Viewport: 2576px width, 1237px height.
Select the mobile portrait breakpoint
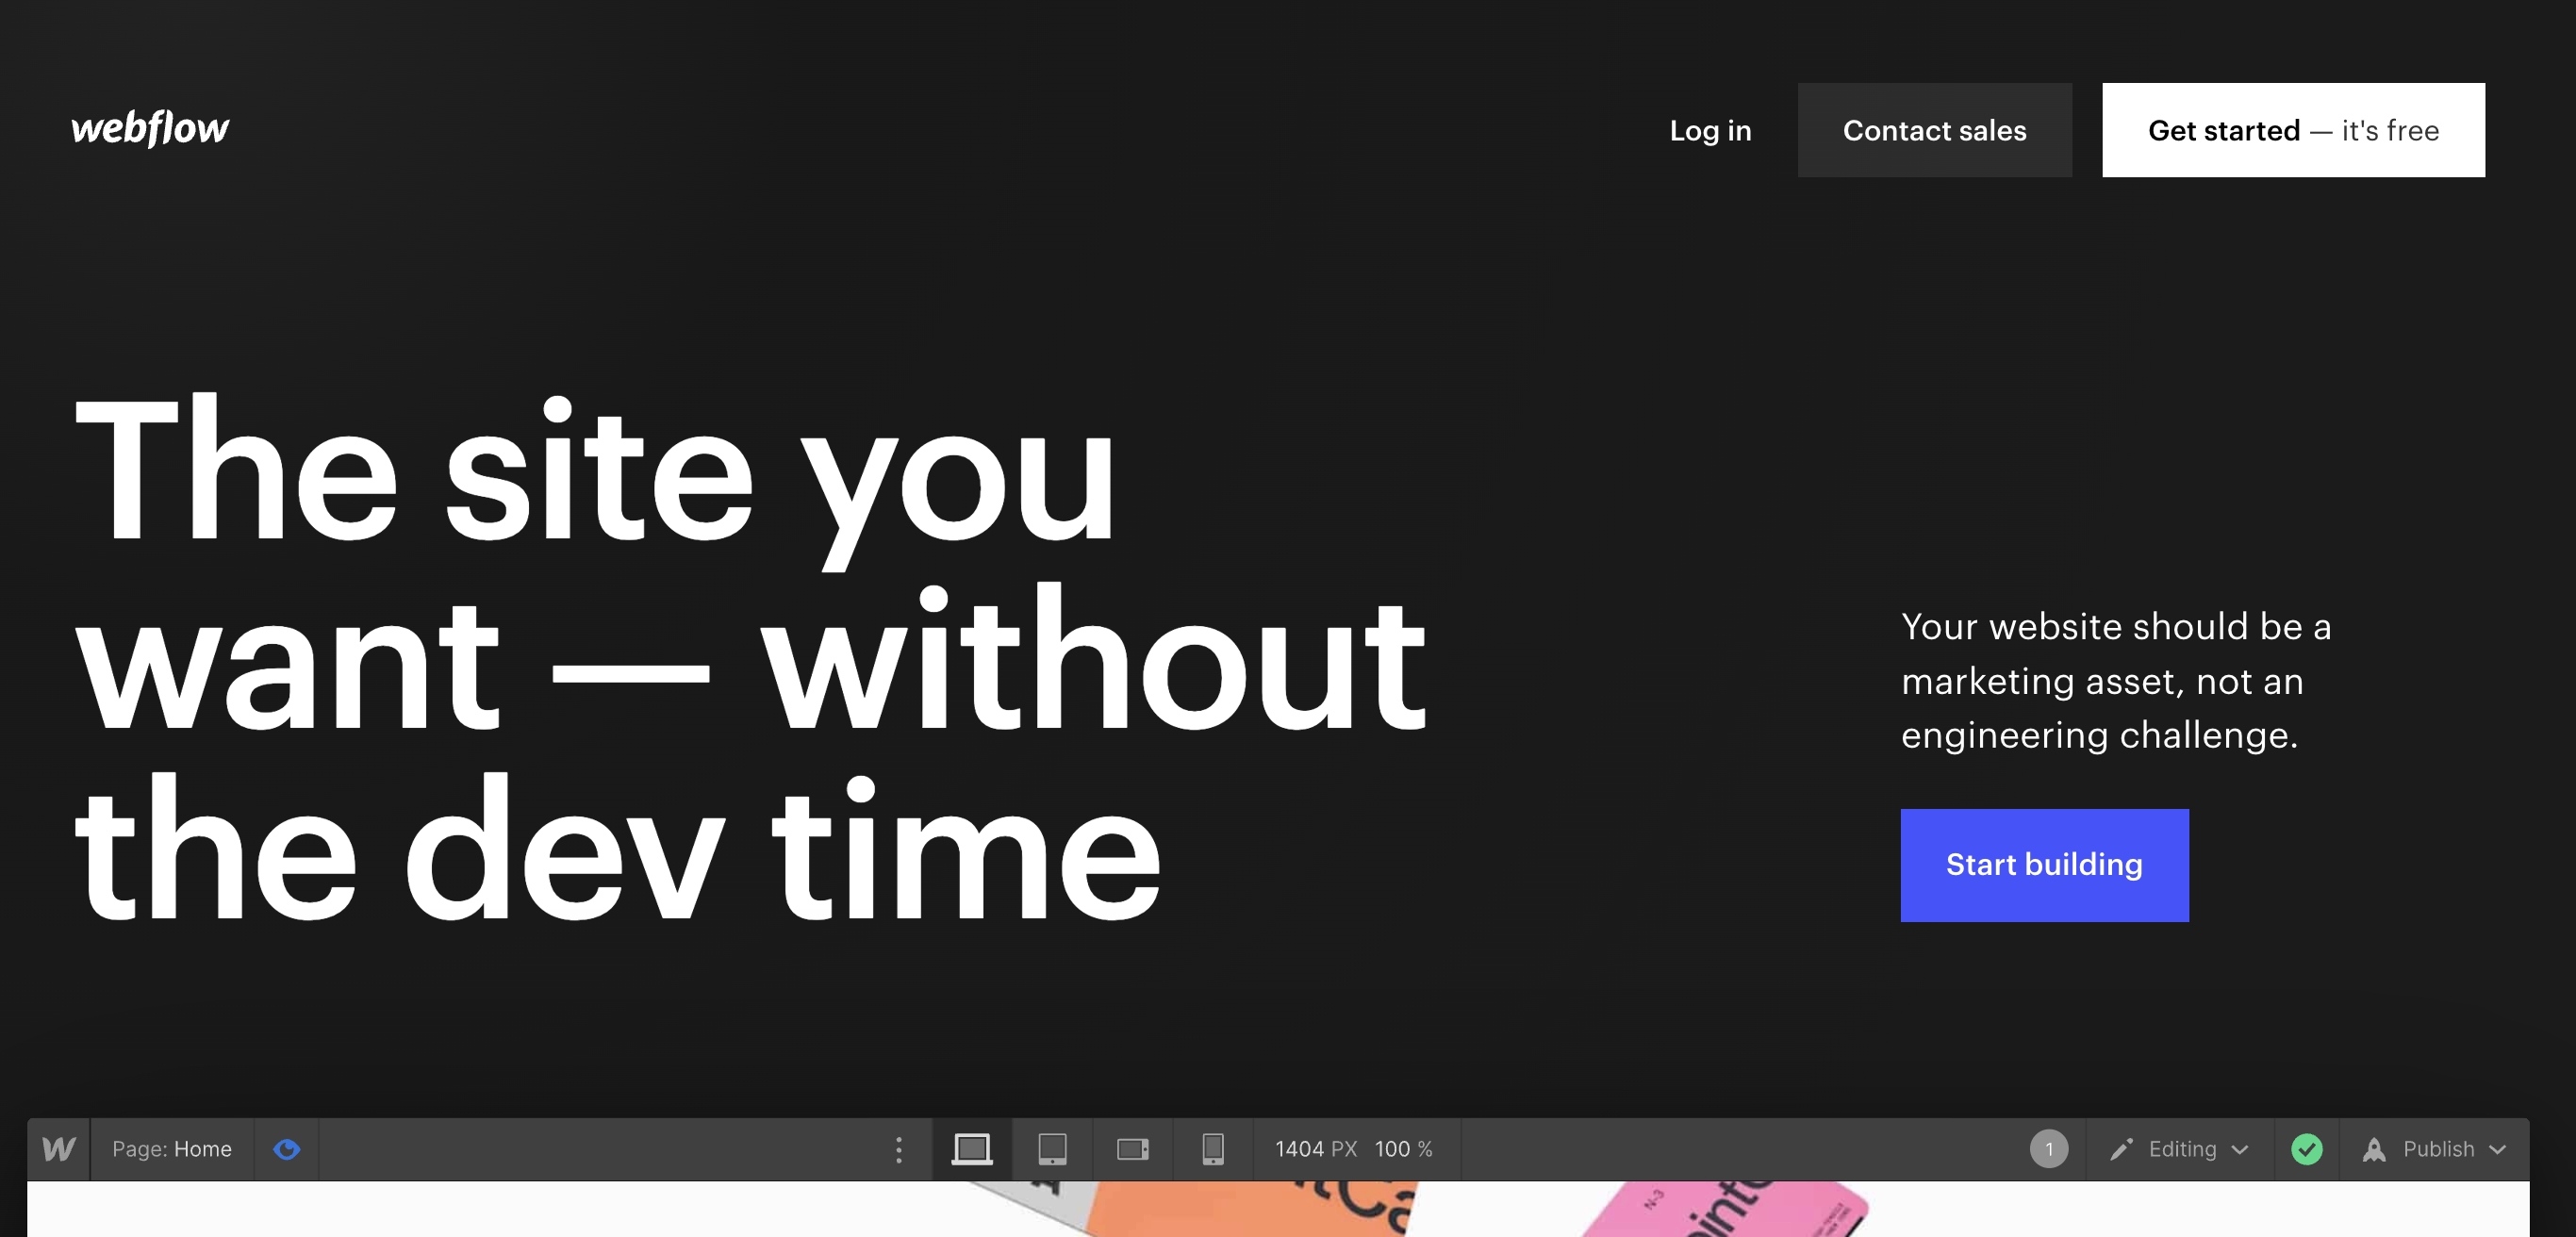coord(1213,1149)
